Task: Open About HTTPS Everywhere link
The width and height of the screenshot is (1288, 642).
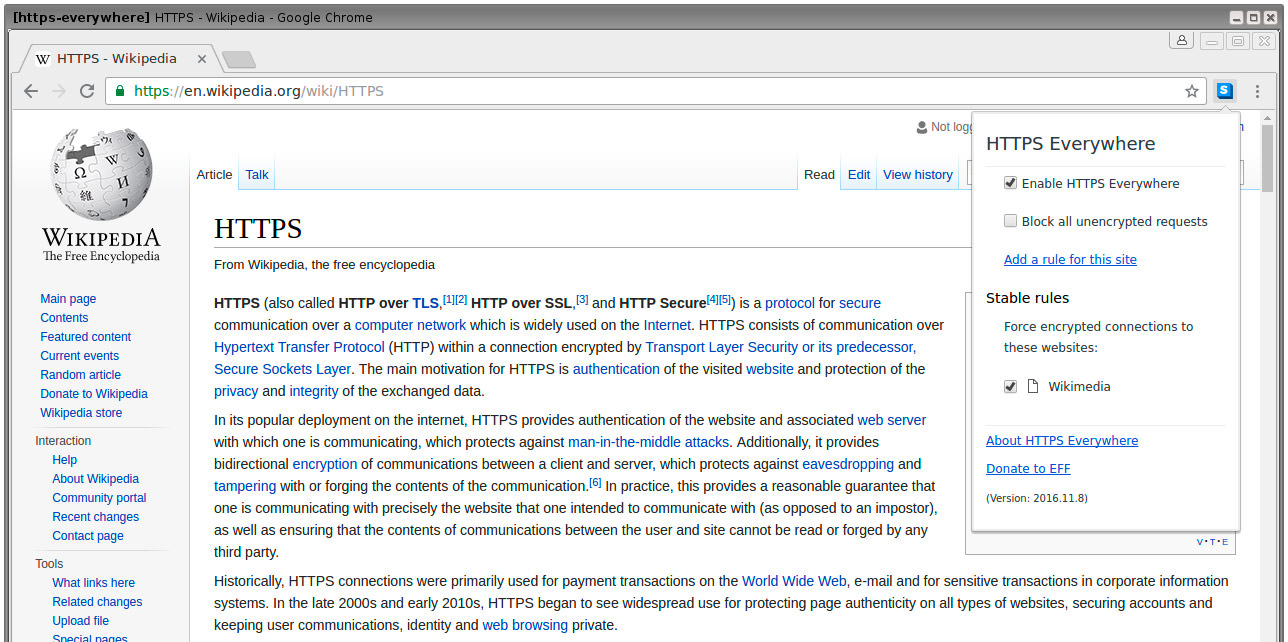Action: 1062,441
